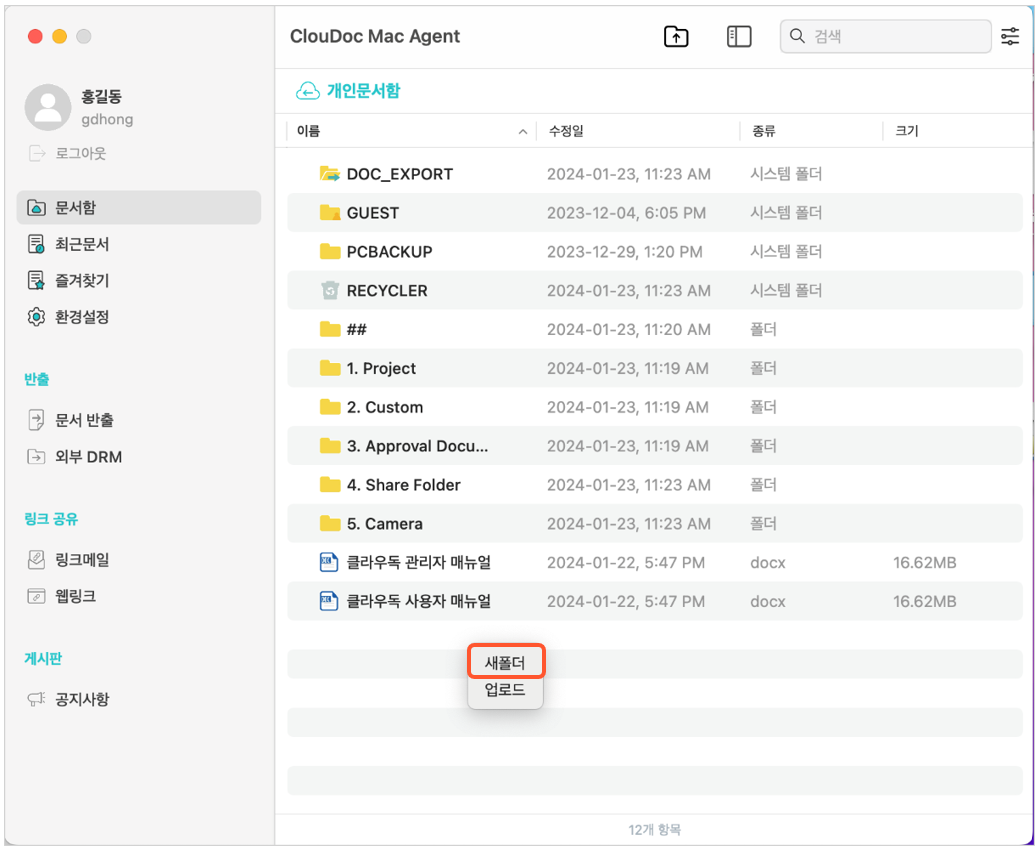Select the DOC_EXPORT folder name
The image size is (1036, 849).
coord(400,174)
